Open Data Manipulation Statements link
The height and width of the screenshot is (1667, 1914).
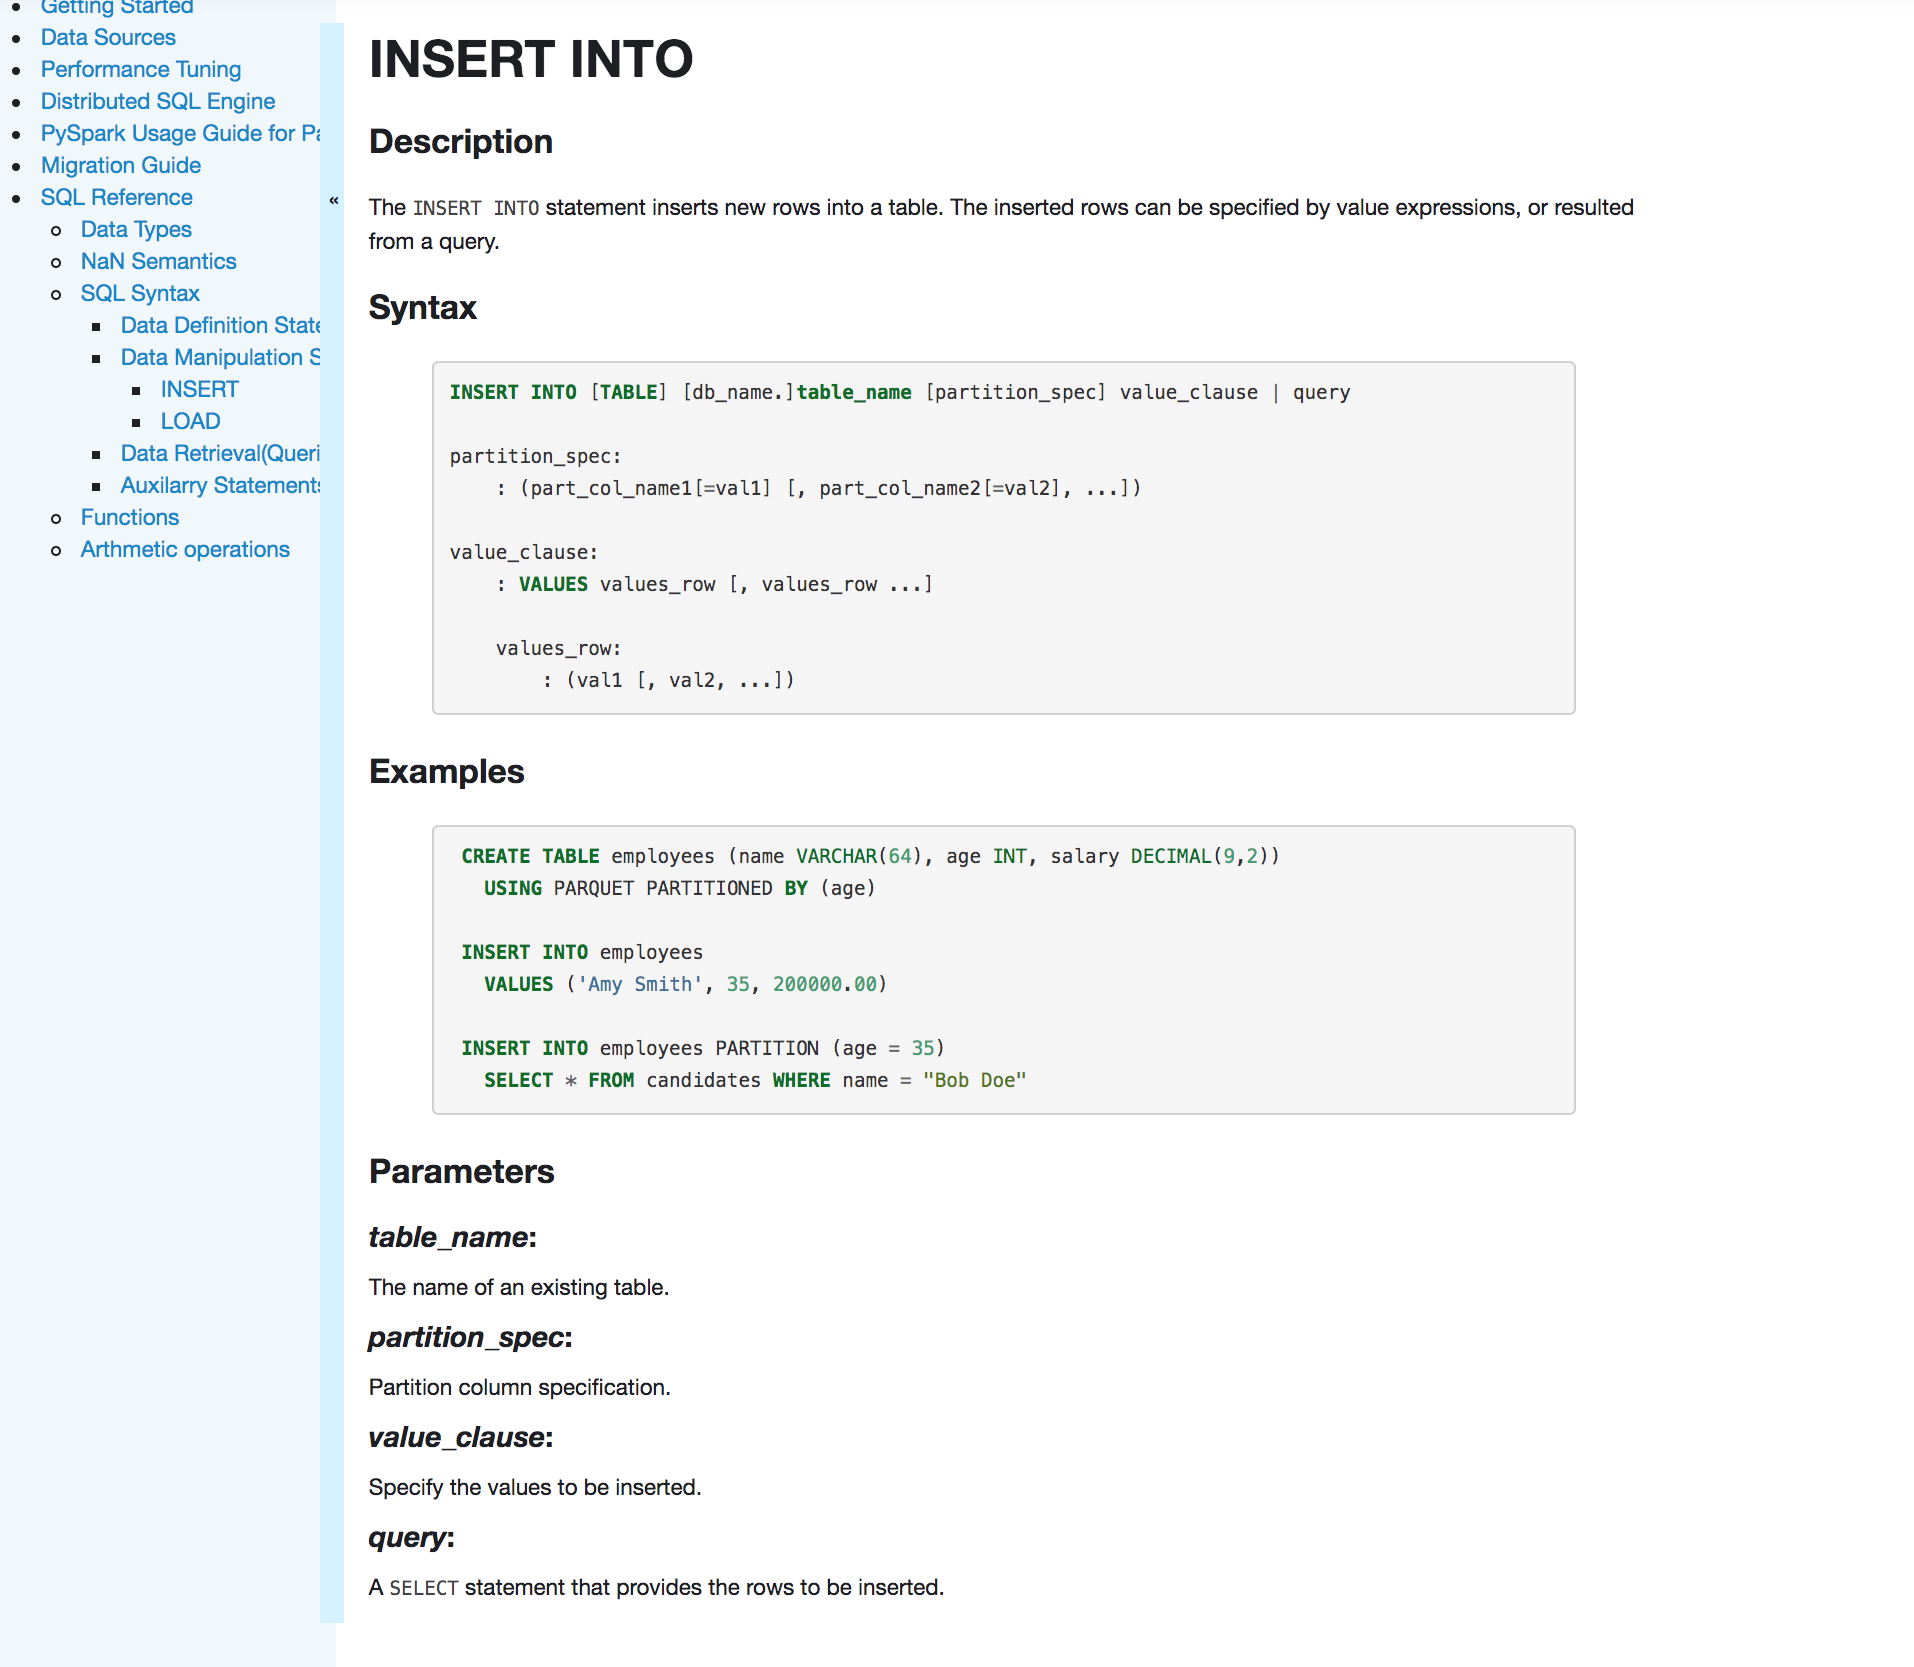click(220, 357)
